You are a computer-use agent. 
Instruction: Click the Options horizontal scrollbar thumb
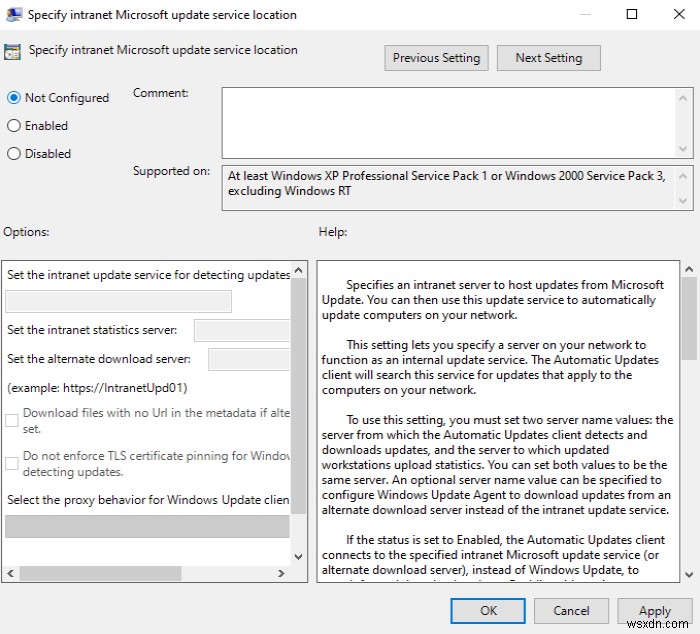coord(100,573)
